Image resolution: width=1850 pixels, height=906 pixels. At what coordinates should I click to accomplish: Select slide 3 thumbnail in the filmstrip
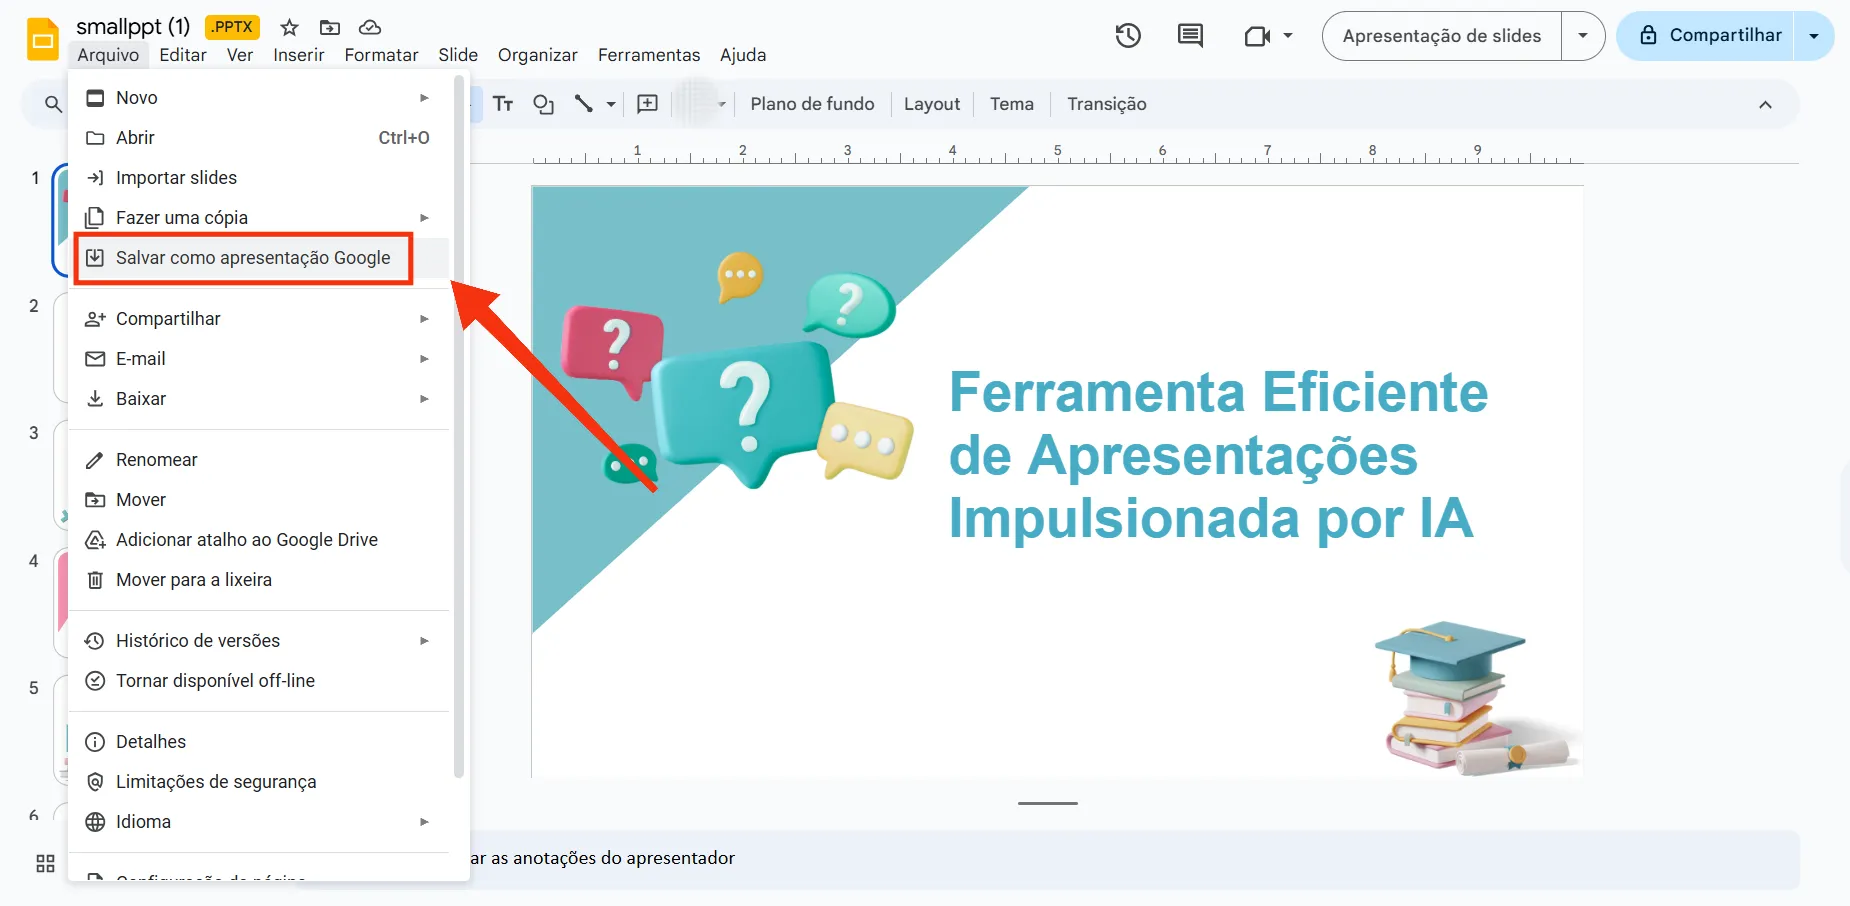click(x=60, y=475)
